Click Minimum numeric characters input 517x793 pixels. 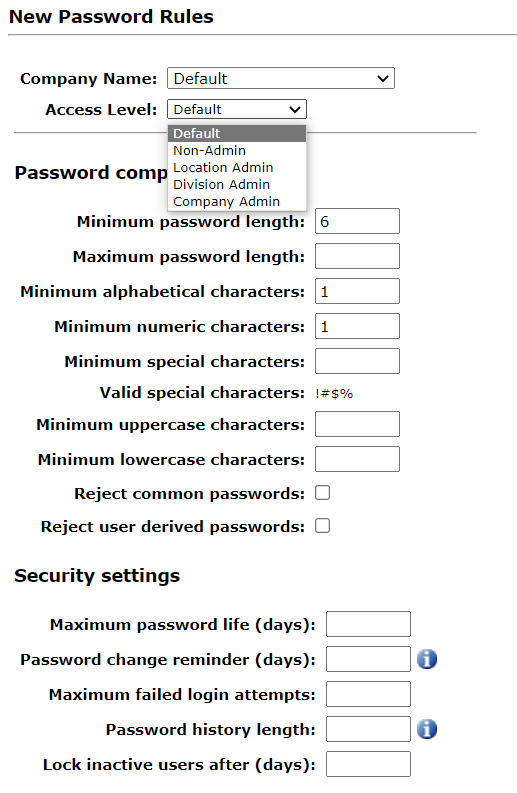click(x=357, y=326)
